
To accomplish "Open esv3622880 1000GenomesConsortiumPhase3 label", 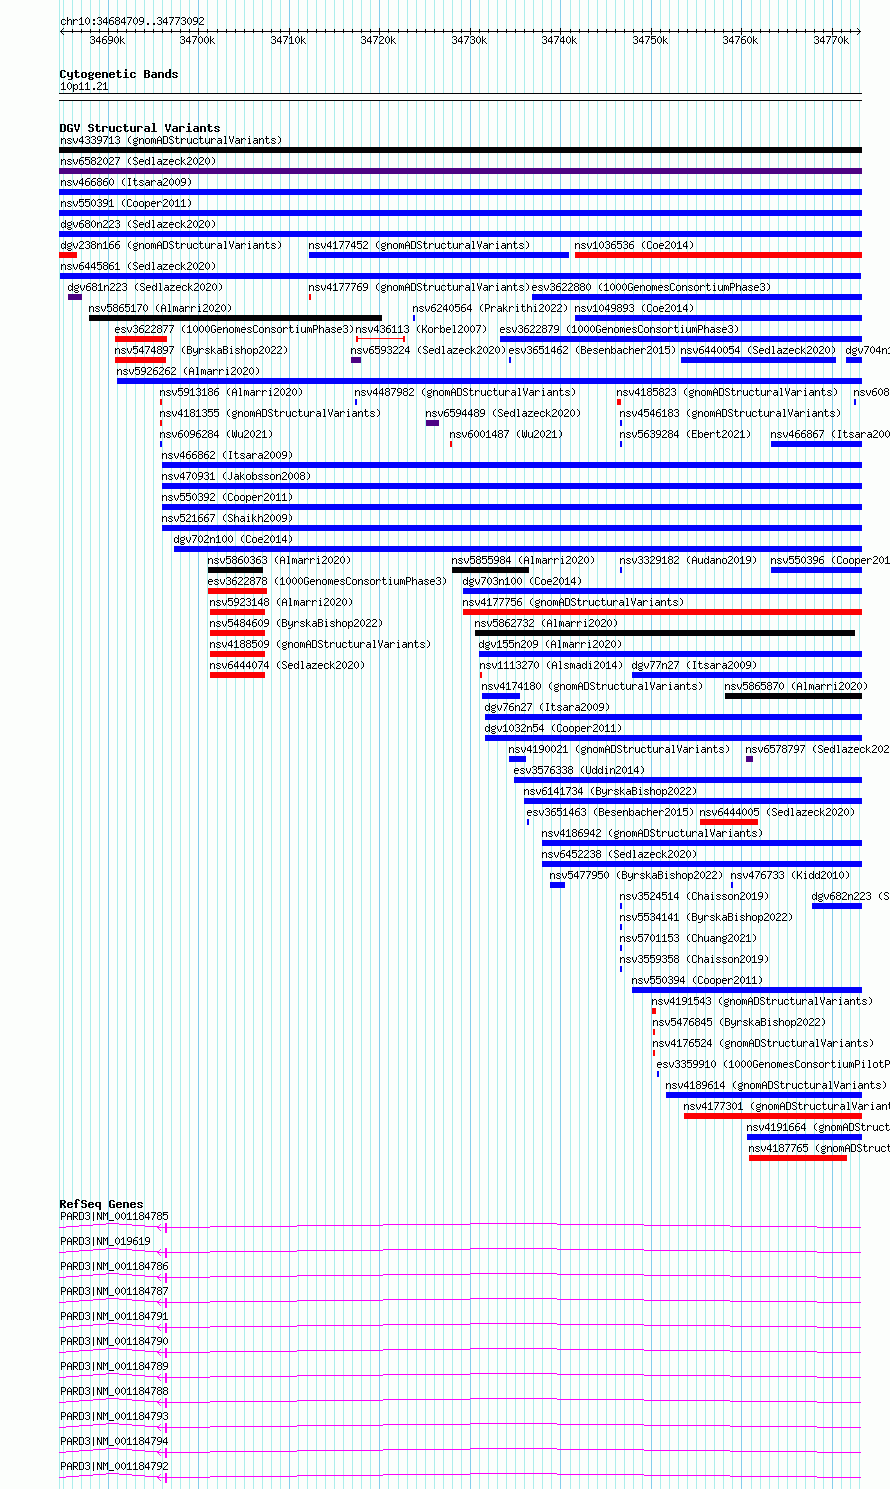I will (651, 287).
